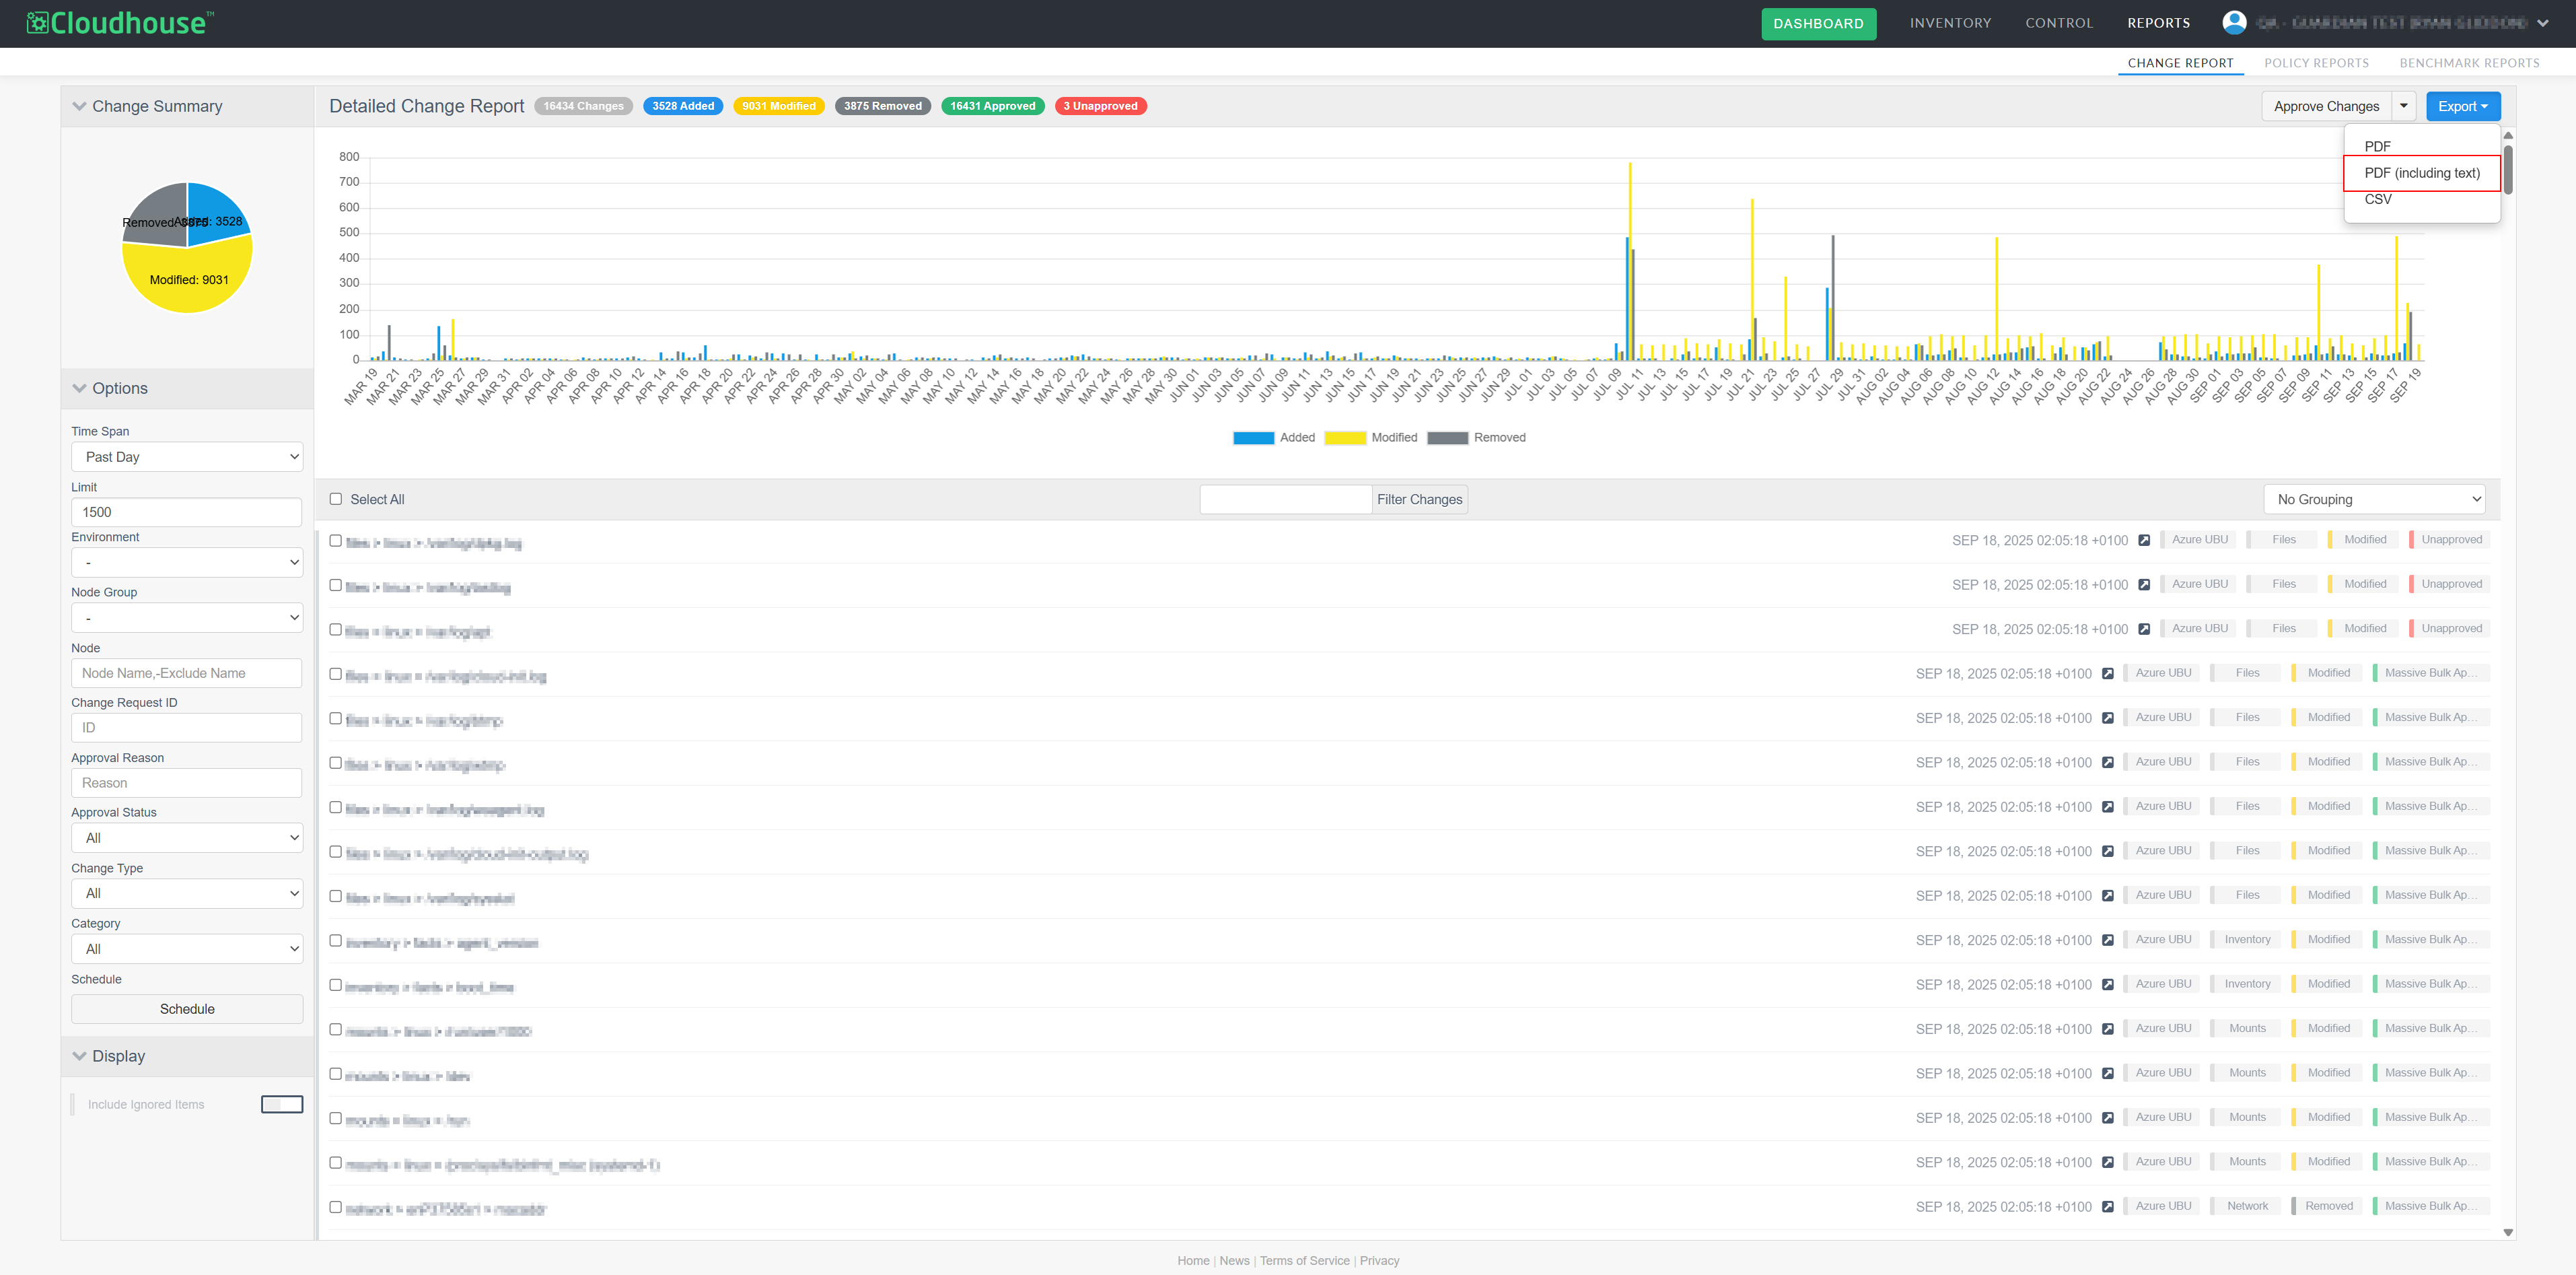Open the No Grouping dropdown
The image size is (2576, 1275).
point(2375,499)
